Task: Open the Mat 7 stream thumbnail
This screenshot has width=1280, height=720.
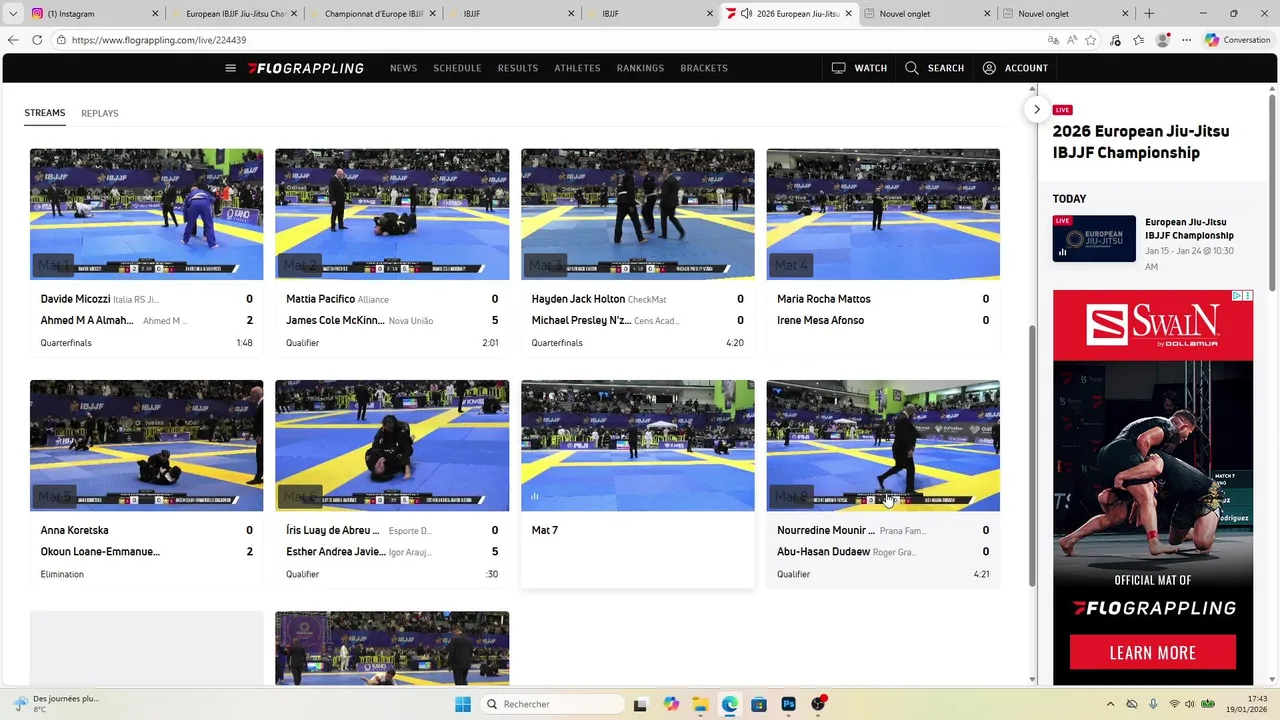Action: 638,445
